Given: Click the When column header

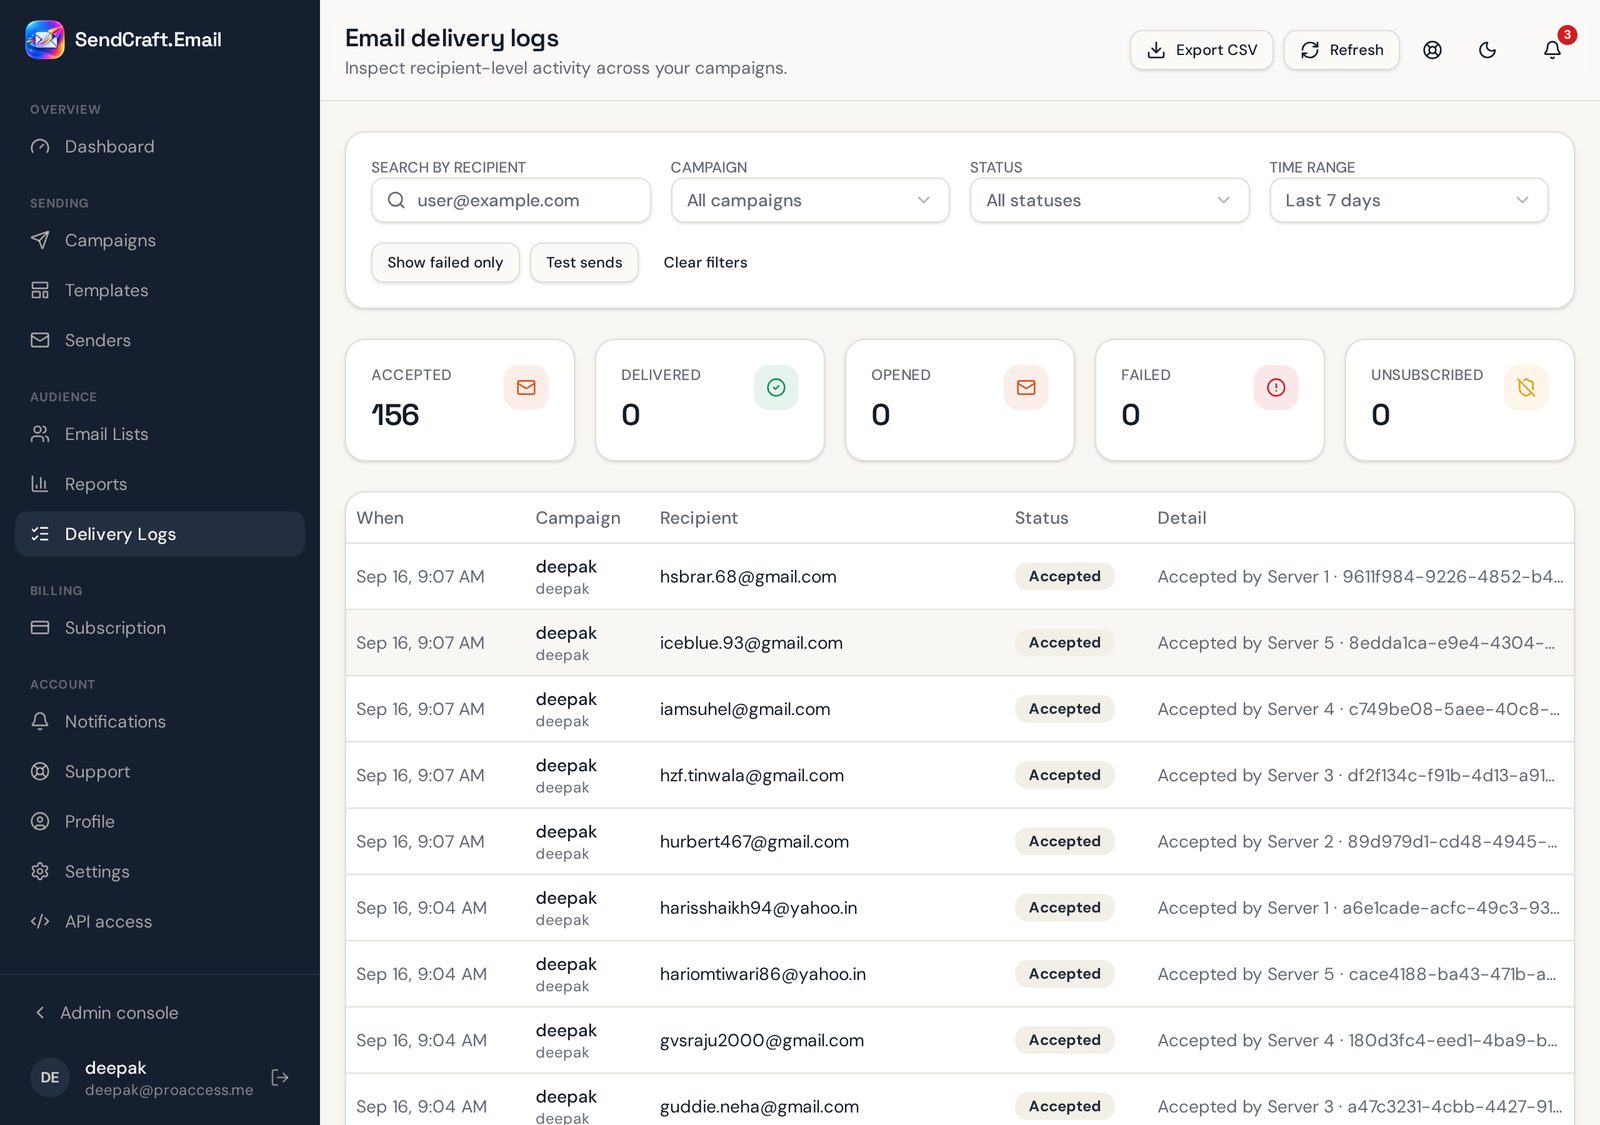Looking at the screenshot, I should (380, 518).
